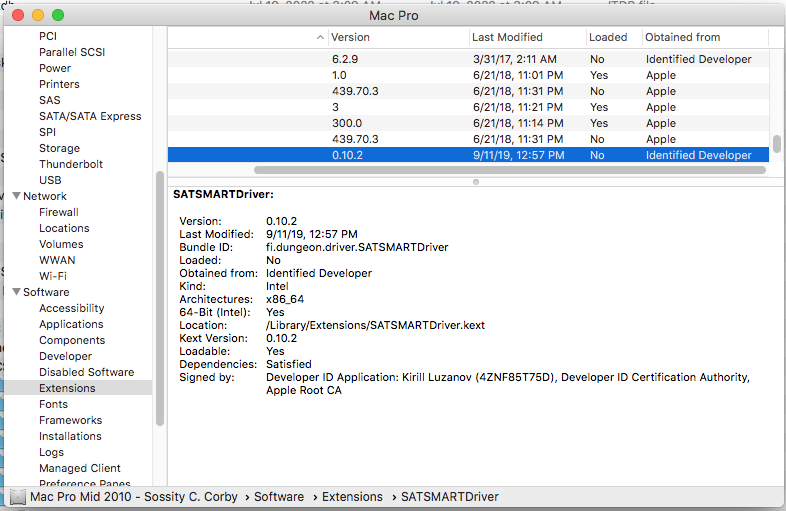This screenshot has height=511, width=786.
Task: Select the Software category label
Action: (x=46, y=292)
